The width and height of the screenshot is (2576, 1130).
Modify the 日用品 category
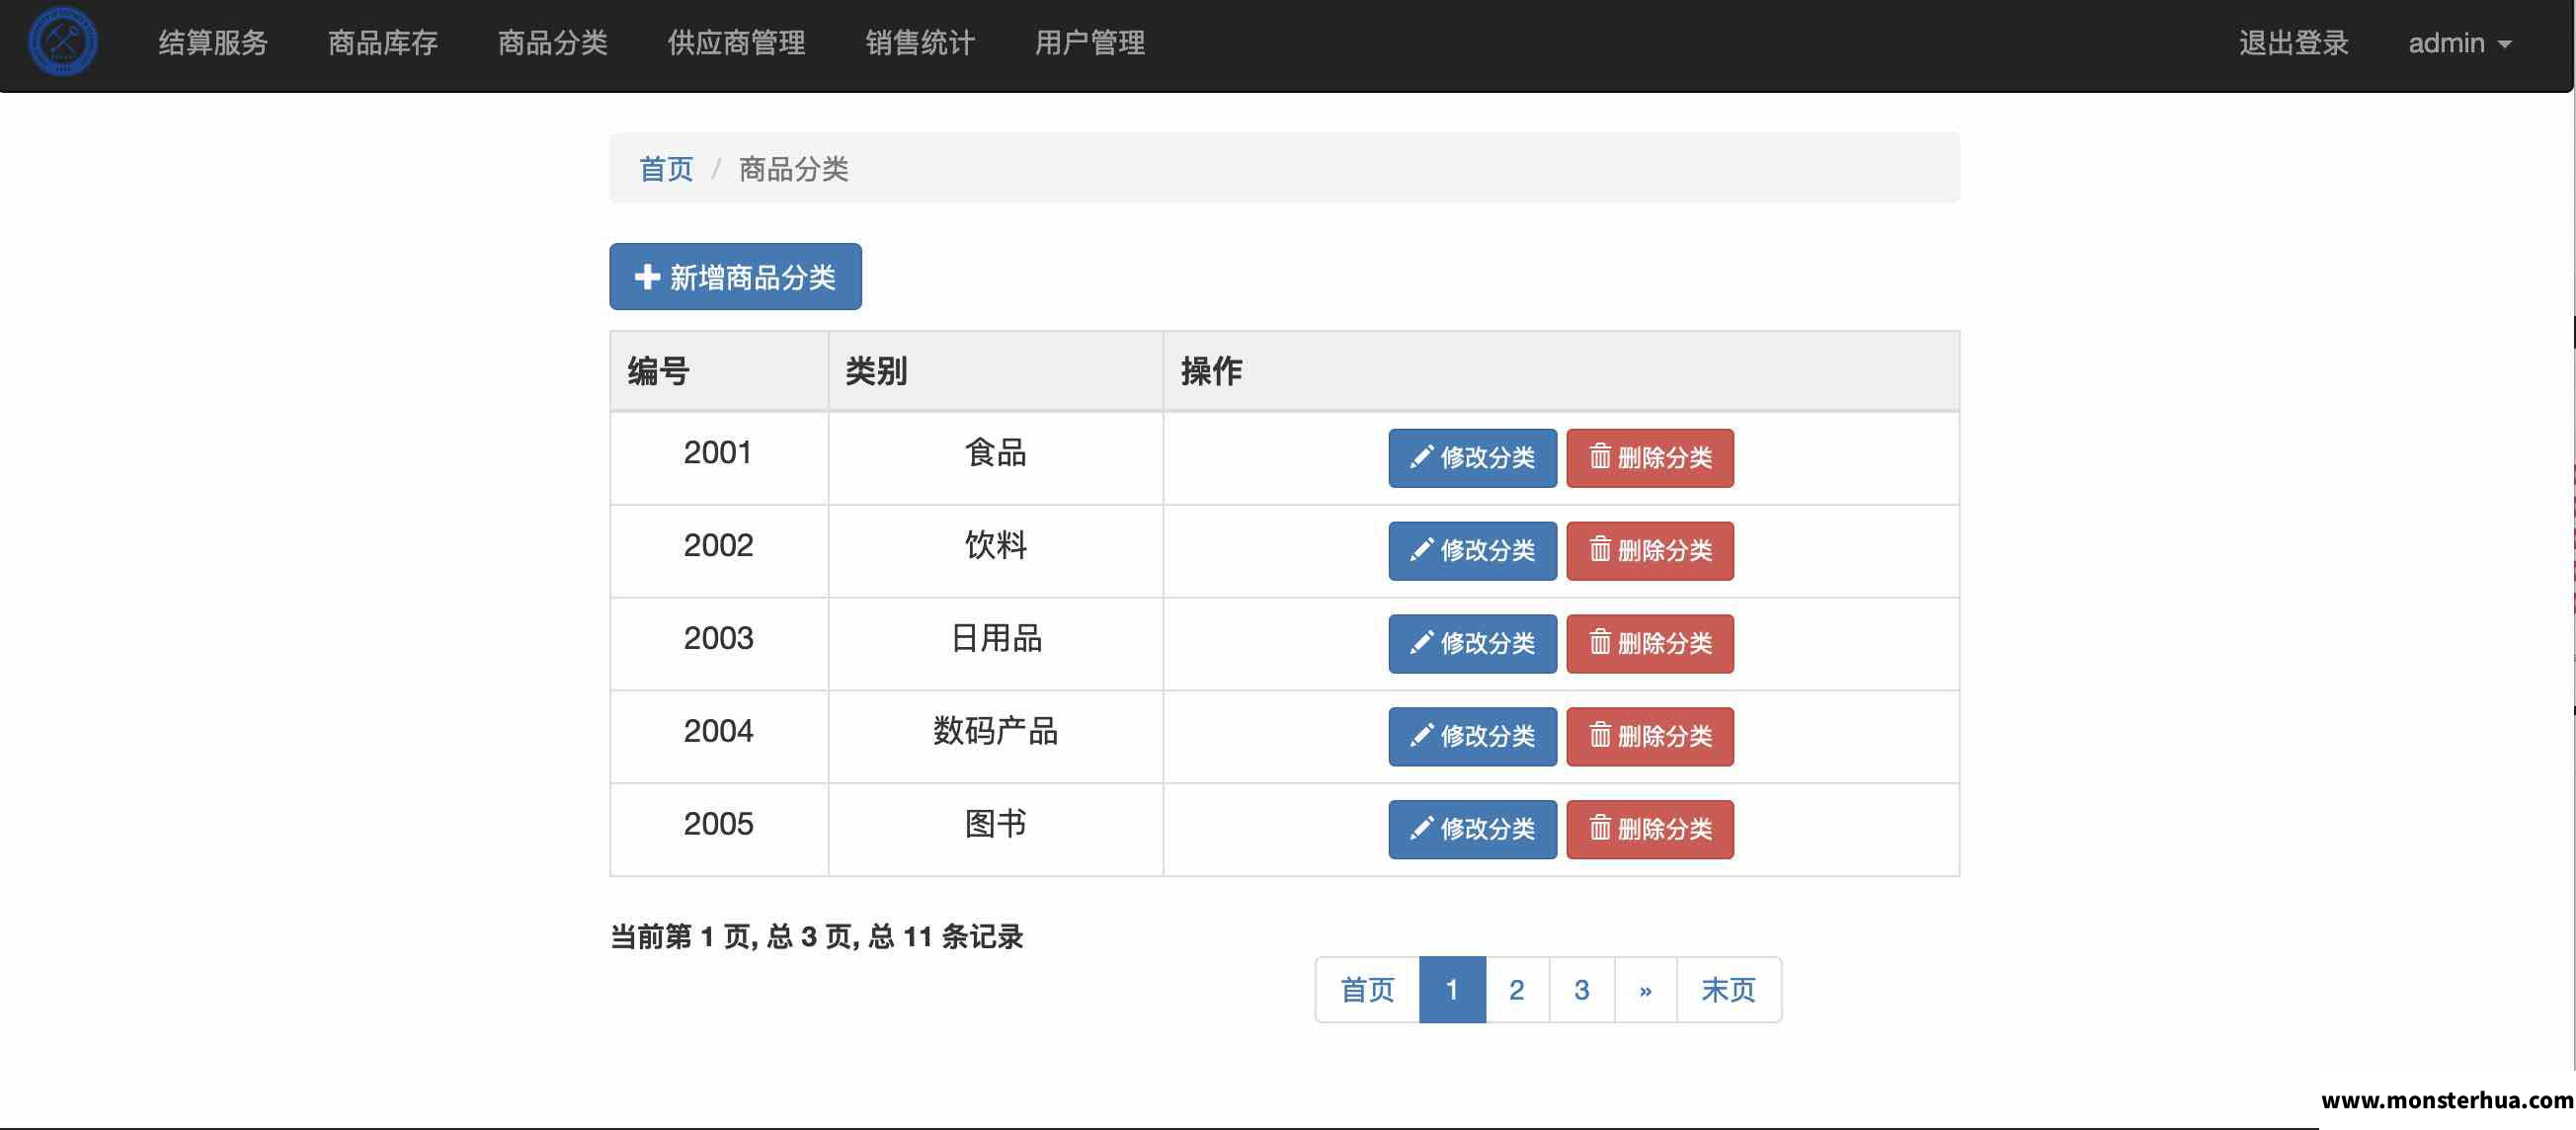click(x=1472, y=644)
